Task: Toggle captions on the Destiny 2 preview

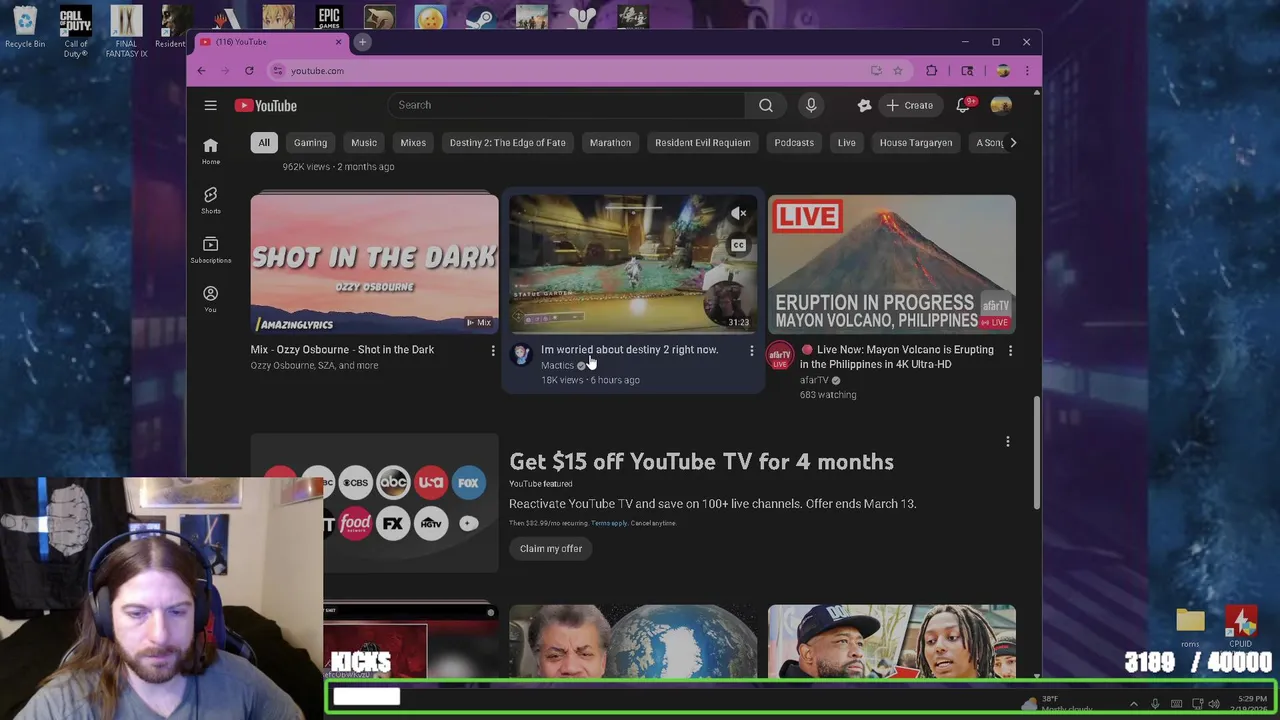Action: click(x=738, y=245)
